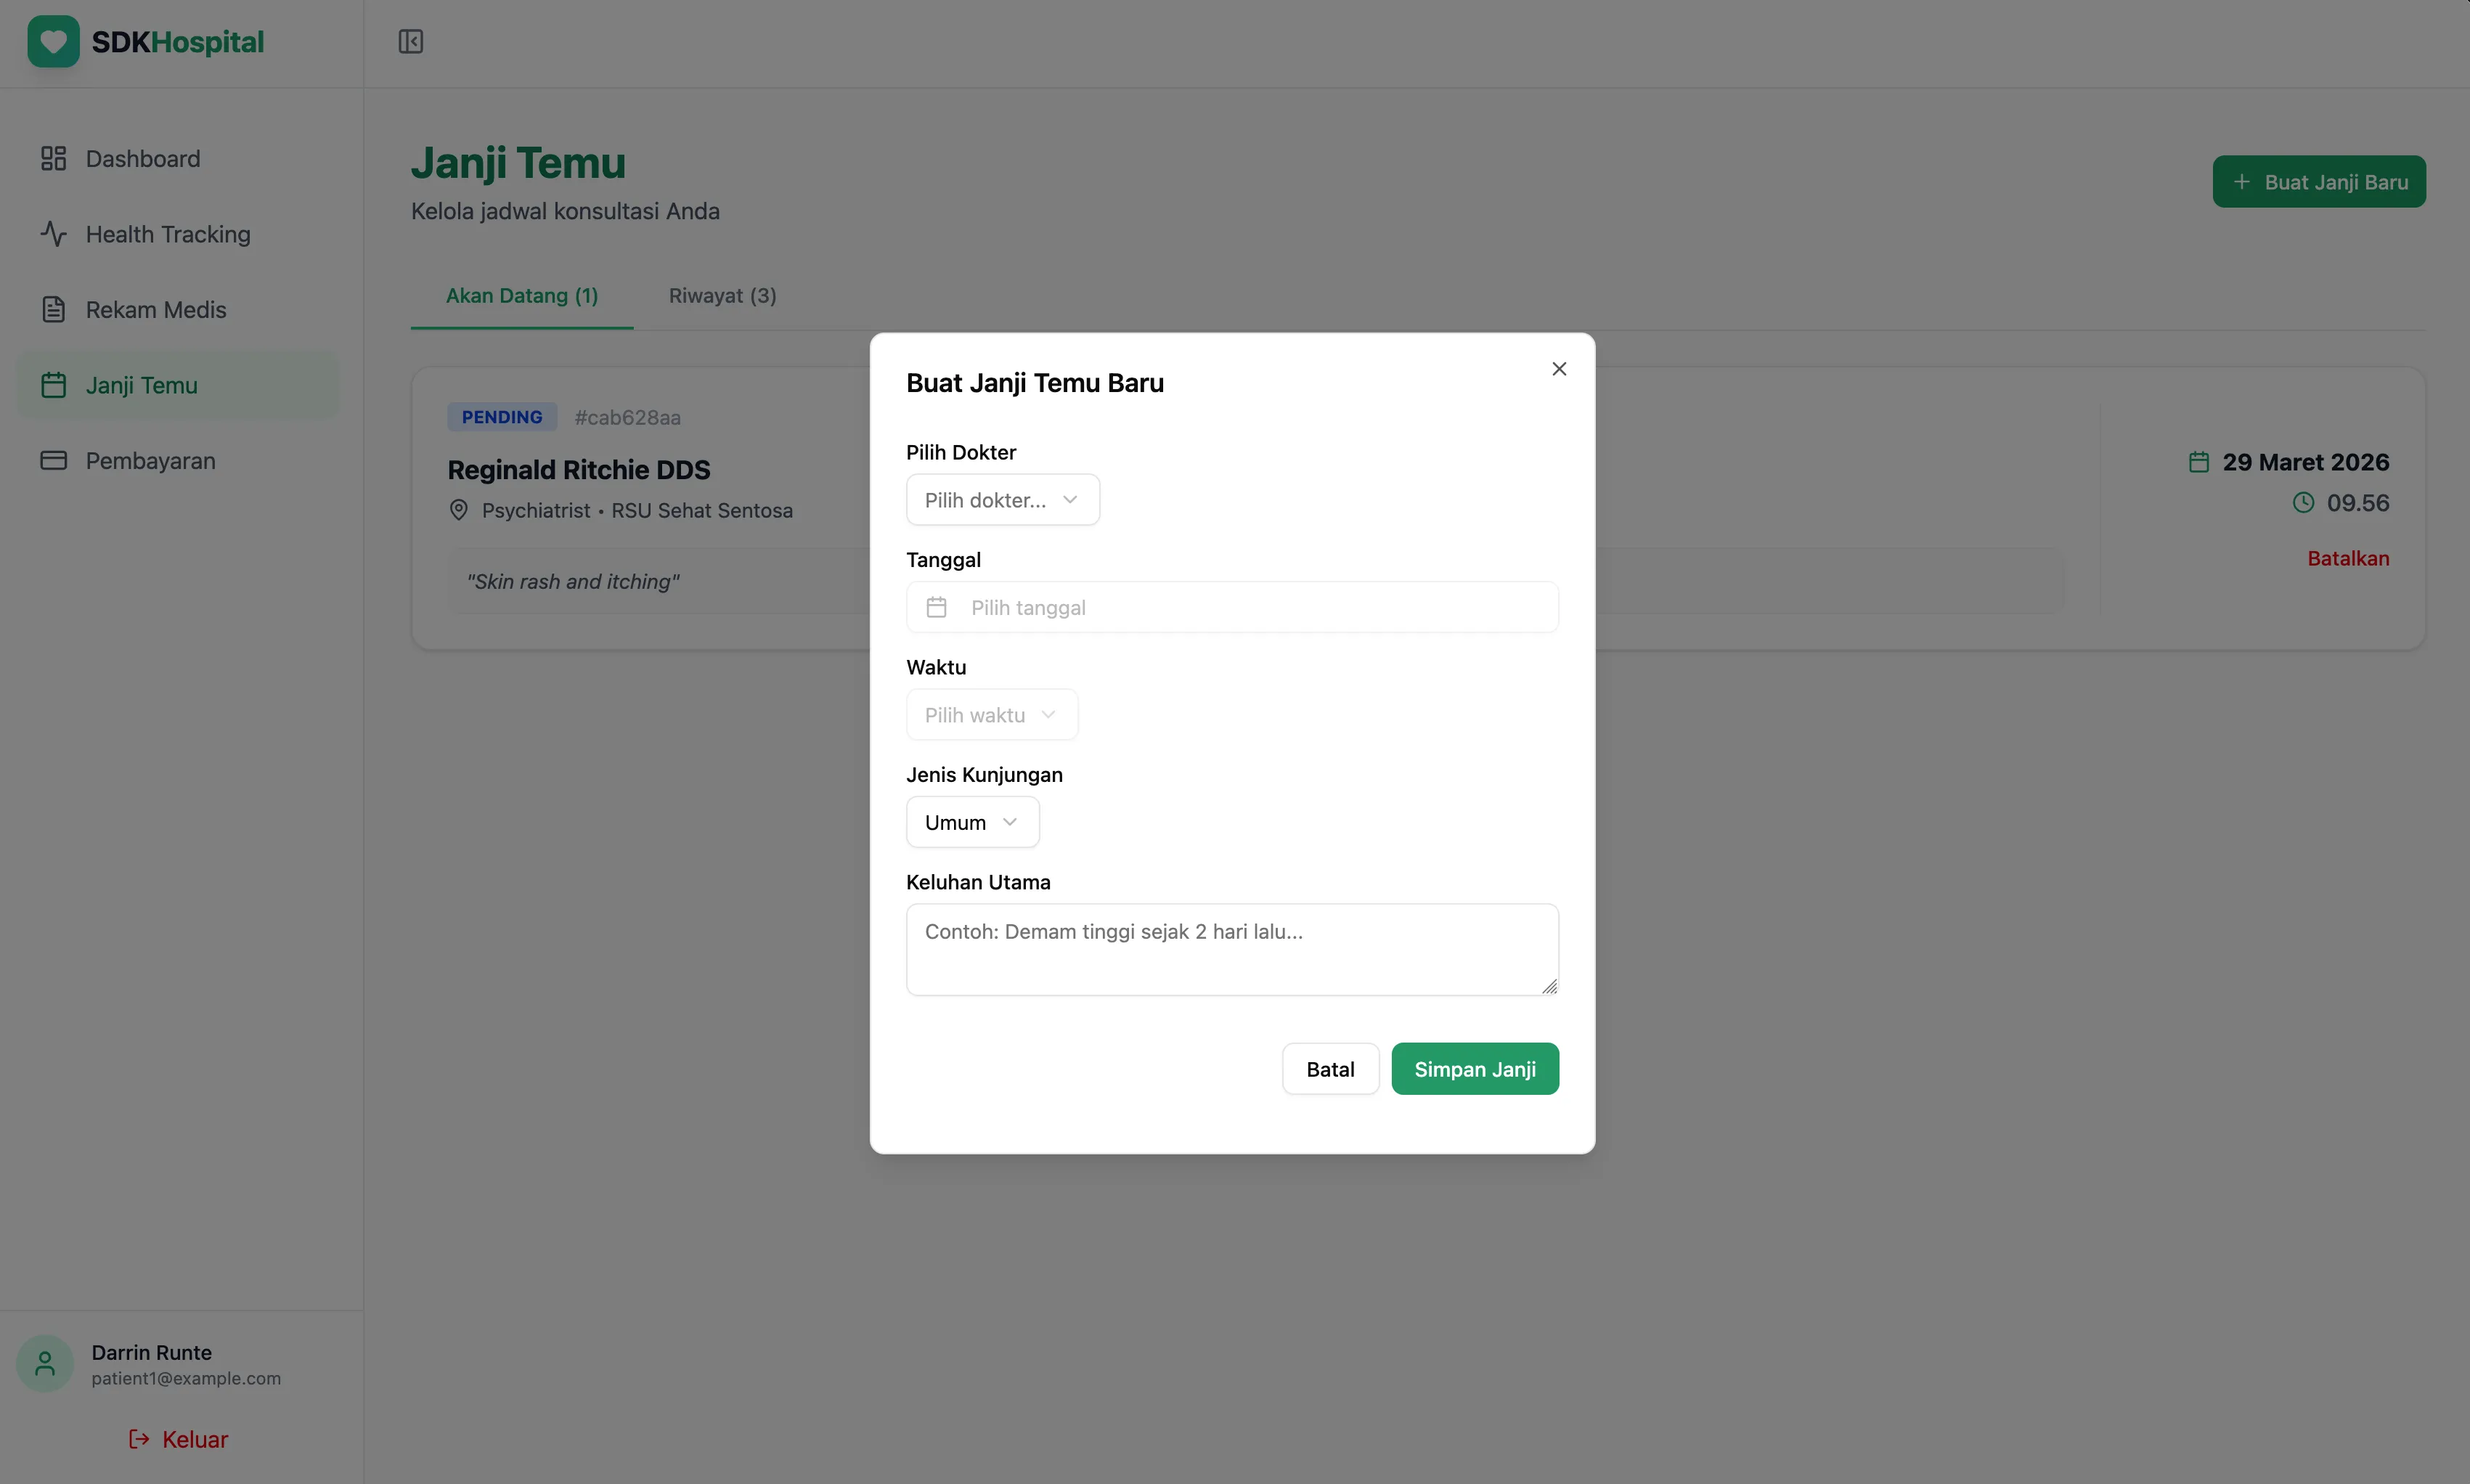This screenshot has height=1484, width=2470.
Task: Switch to the Riwayat tab
Action: tap(722, 295)
